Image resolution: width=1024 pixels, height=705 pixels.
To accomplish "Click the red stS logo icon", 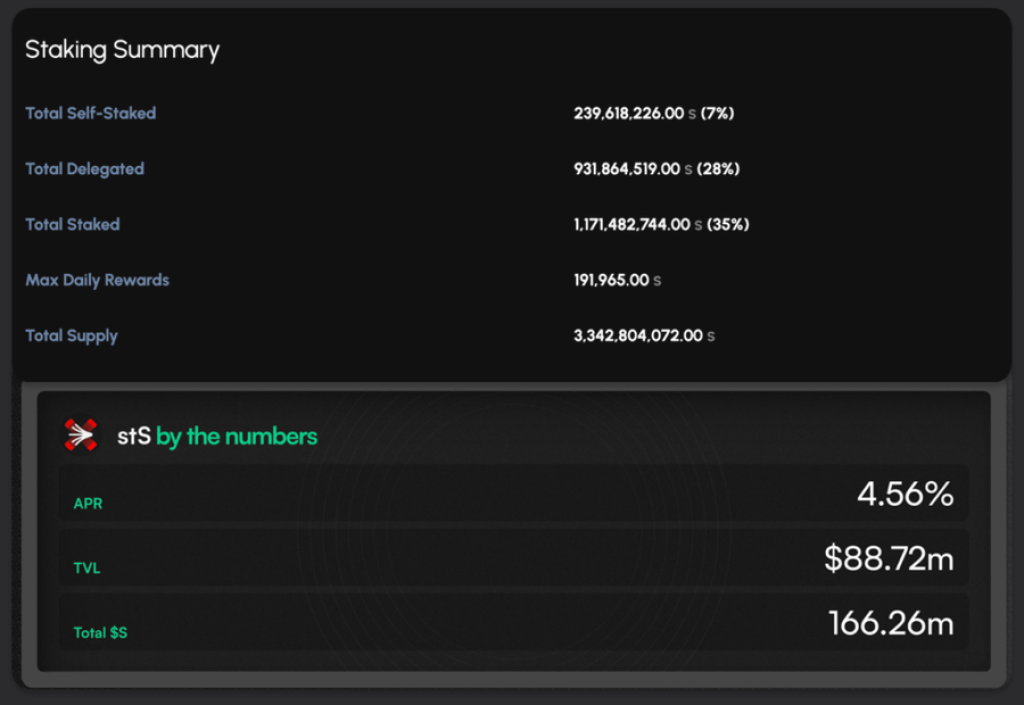I will pyautogui.click(x=80, y=435).
